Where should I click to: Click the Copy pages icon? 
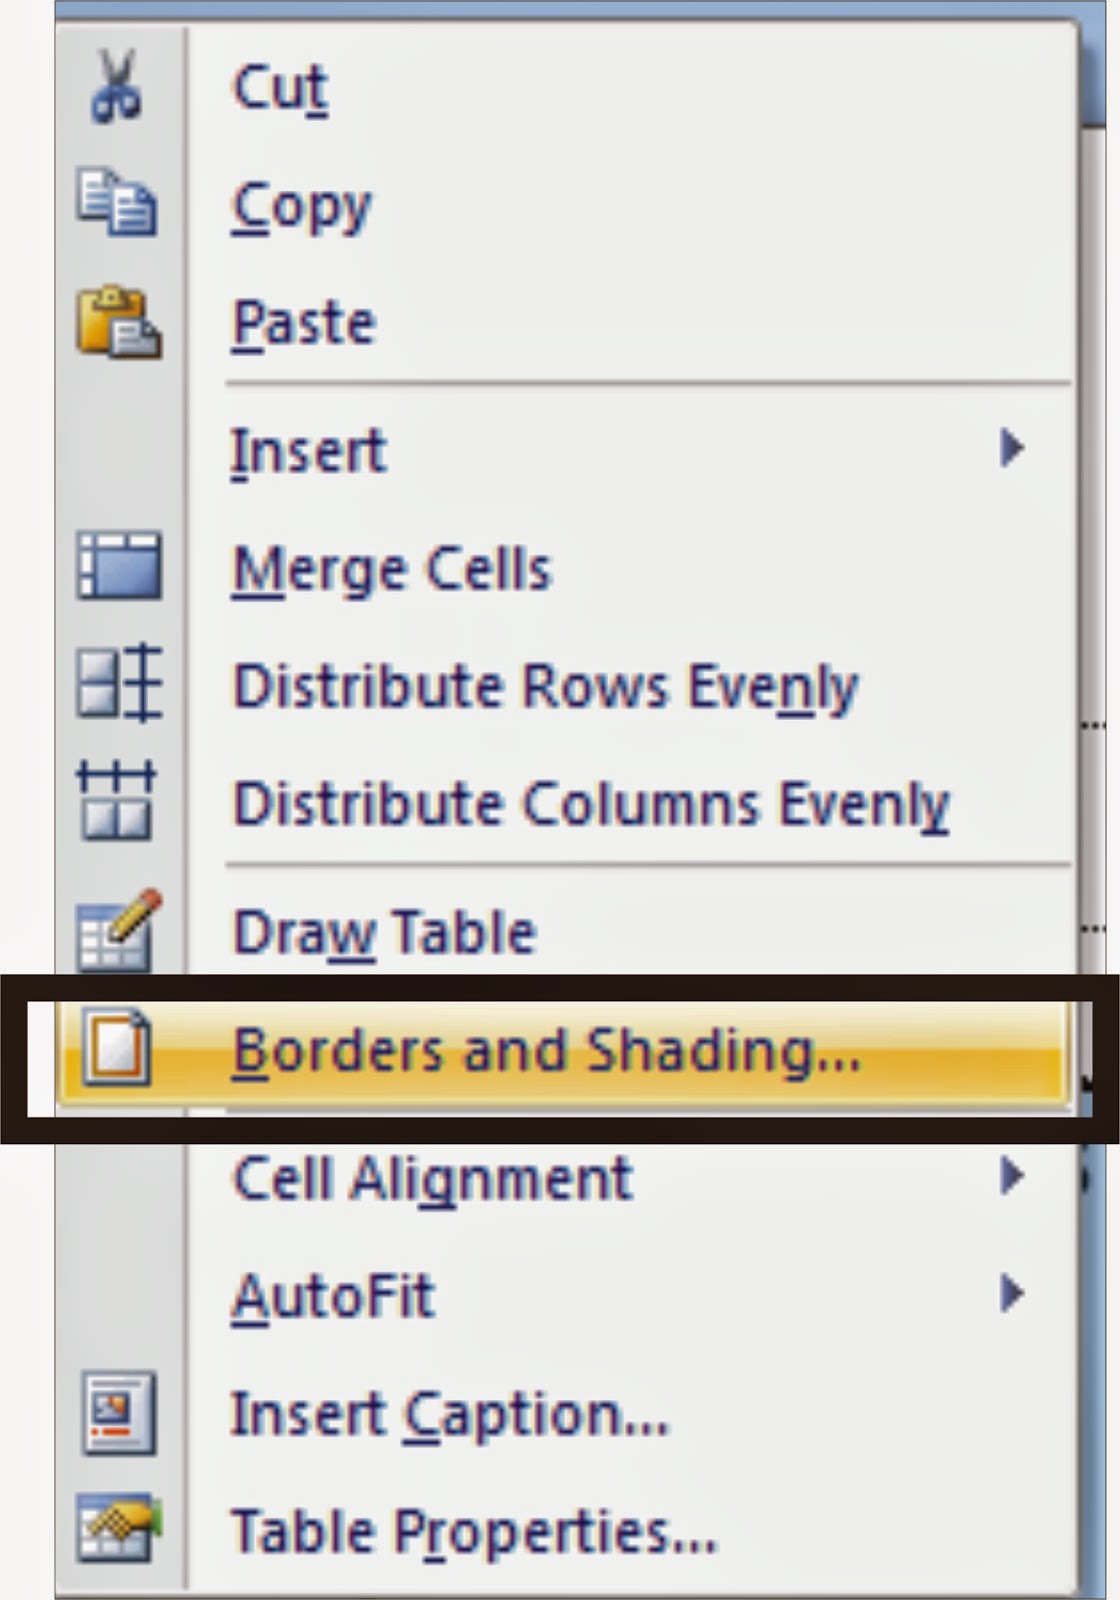point(117,203)
